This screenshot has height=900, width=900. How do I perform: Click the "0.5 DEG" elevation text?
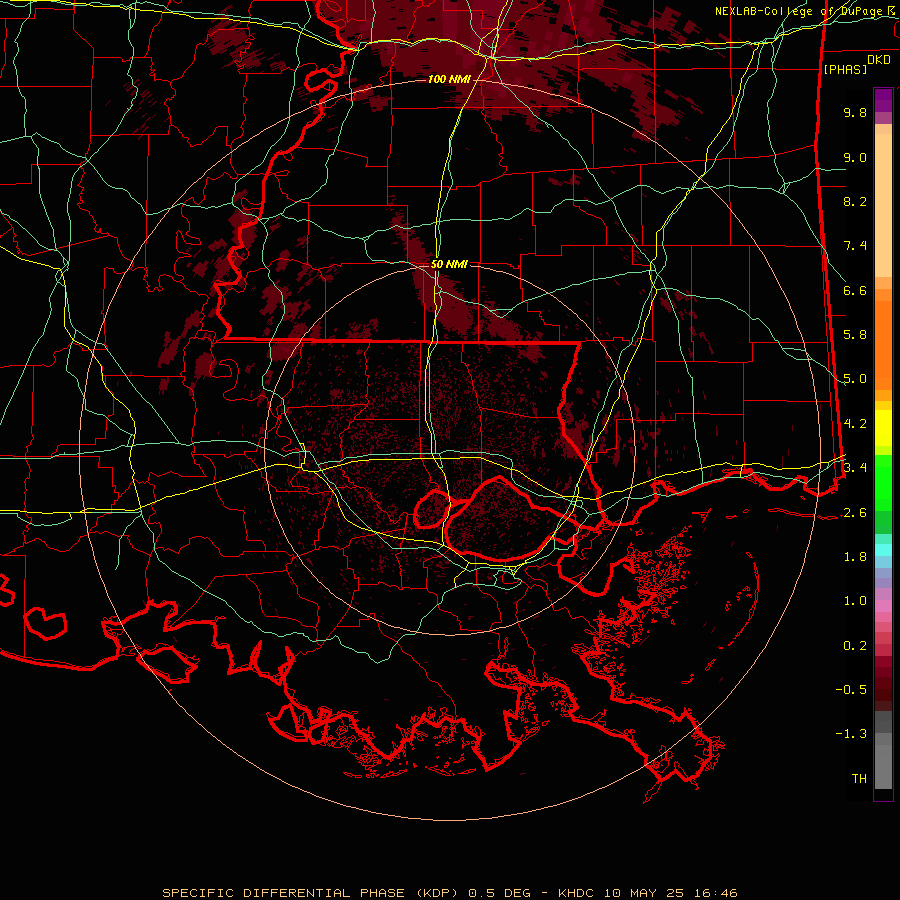[x=498, y=893]
